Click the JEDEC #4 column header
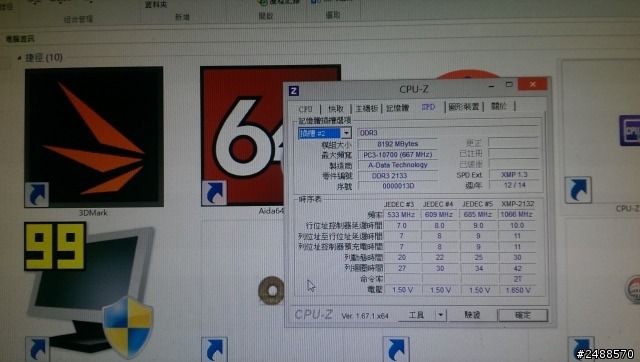The image size is (640, 362). point(438,204)
